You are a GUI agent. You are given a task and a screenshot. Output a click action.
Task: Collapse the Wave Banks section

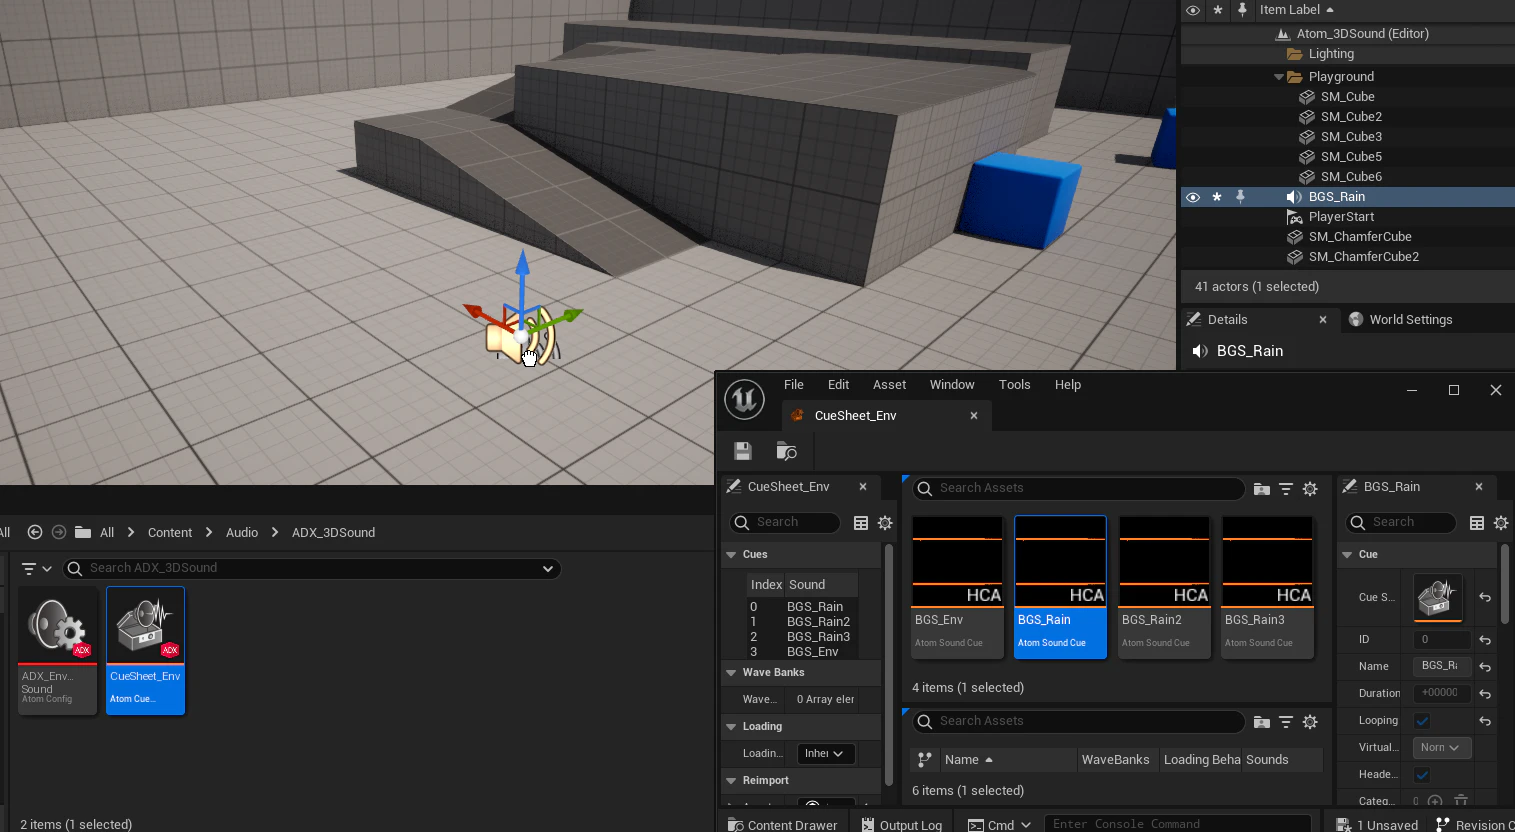pyautogui.click(x=731, y=673)
